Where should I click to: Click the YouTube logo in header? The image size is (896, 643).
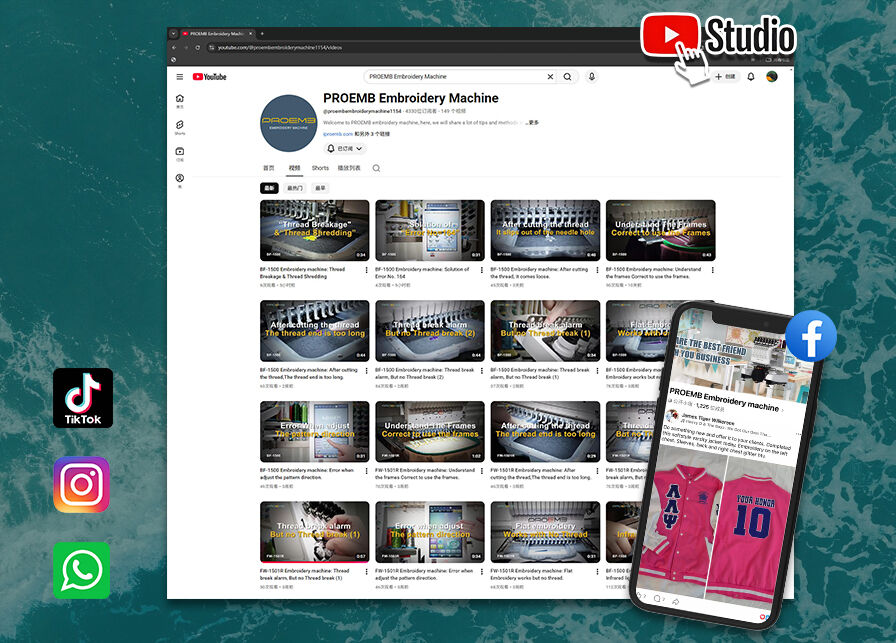point(210,77)
